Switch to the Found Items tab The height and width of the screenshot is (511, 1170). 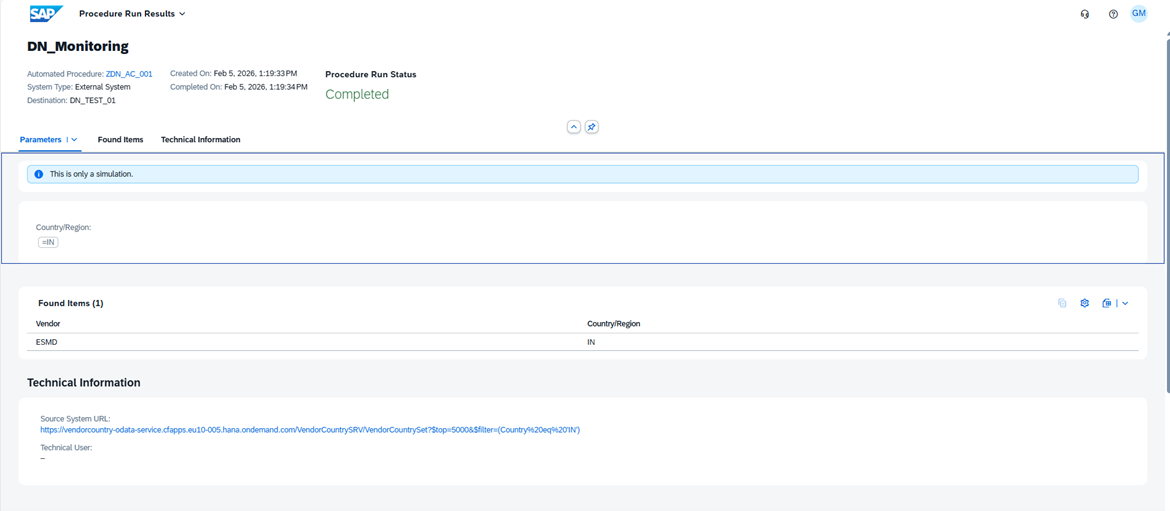(120, 140)
